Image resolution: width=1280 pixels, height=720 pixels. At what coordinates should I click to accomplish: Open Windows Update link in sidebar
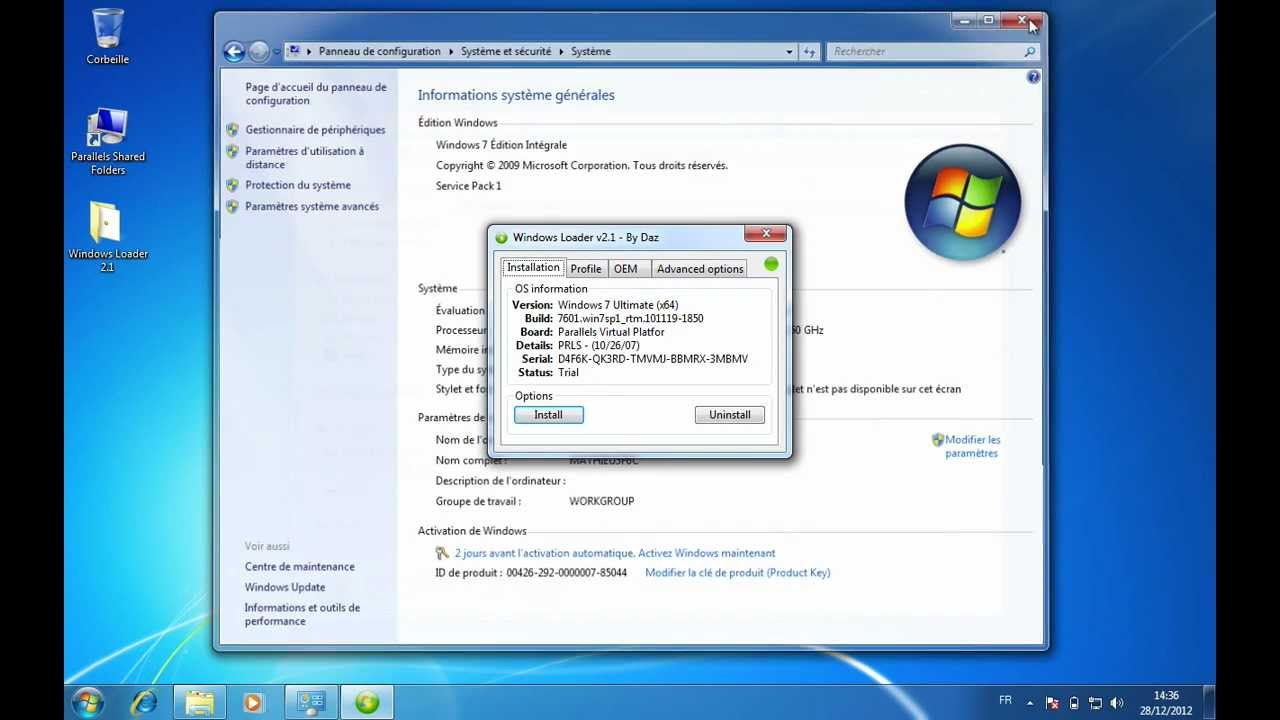[x=285, y=588]
